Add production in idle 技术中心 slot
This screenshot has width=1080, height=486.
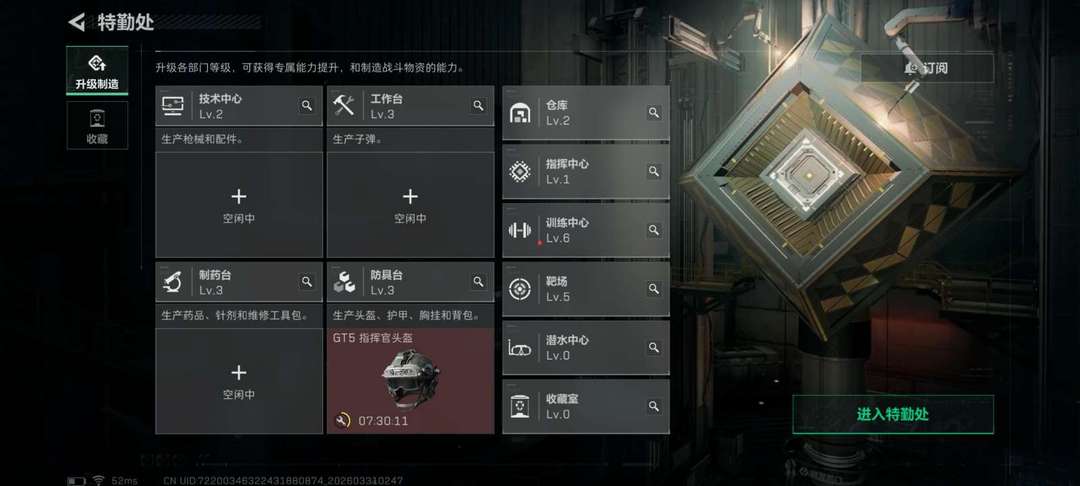pyautogui.click(x=239, y=205)
